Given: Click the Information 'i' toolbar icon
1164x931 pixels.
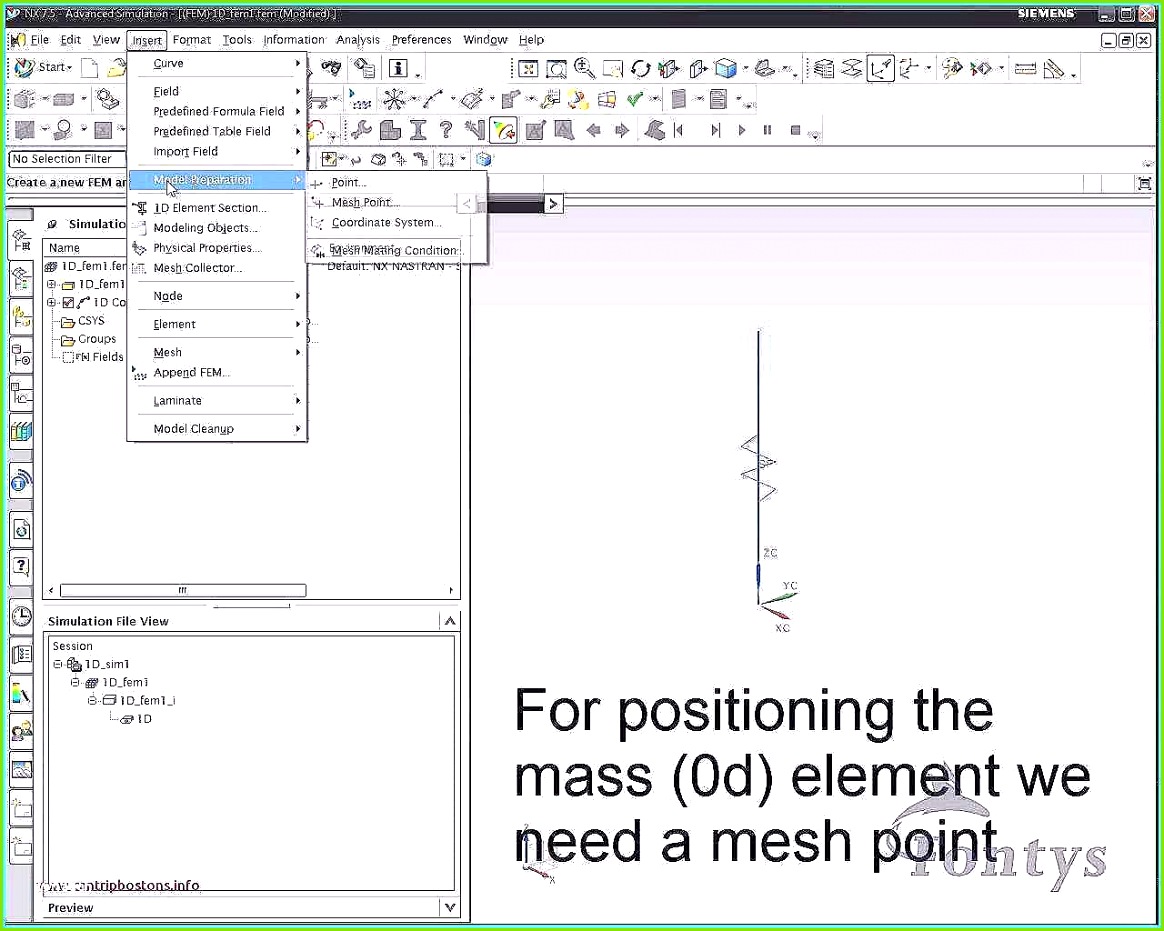Looking at the screenshot, I should click(399, 69).
